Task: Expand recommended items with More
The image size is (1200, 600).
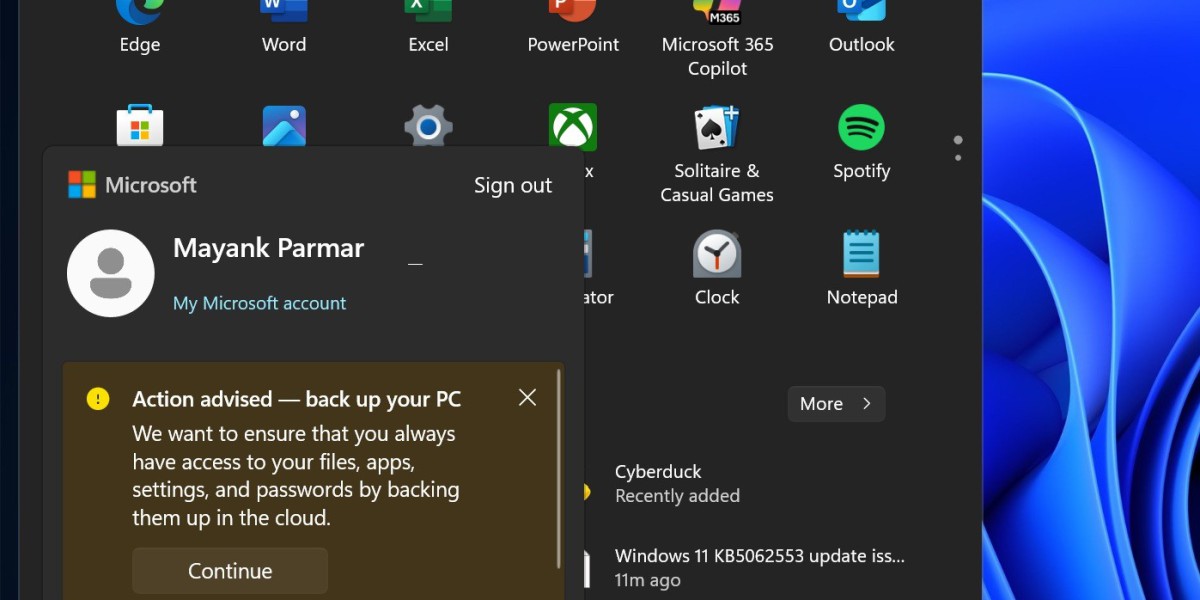Action: [836, 404]
